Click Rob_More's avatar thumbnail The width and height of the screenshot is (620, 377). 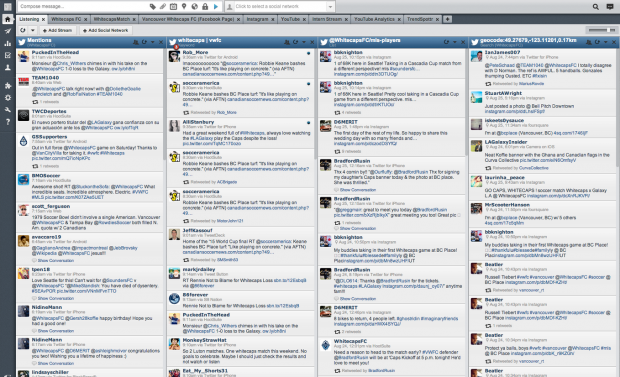pyautogui.click(x=174, y=56)
